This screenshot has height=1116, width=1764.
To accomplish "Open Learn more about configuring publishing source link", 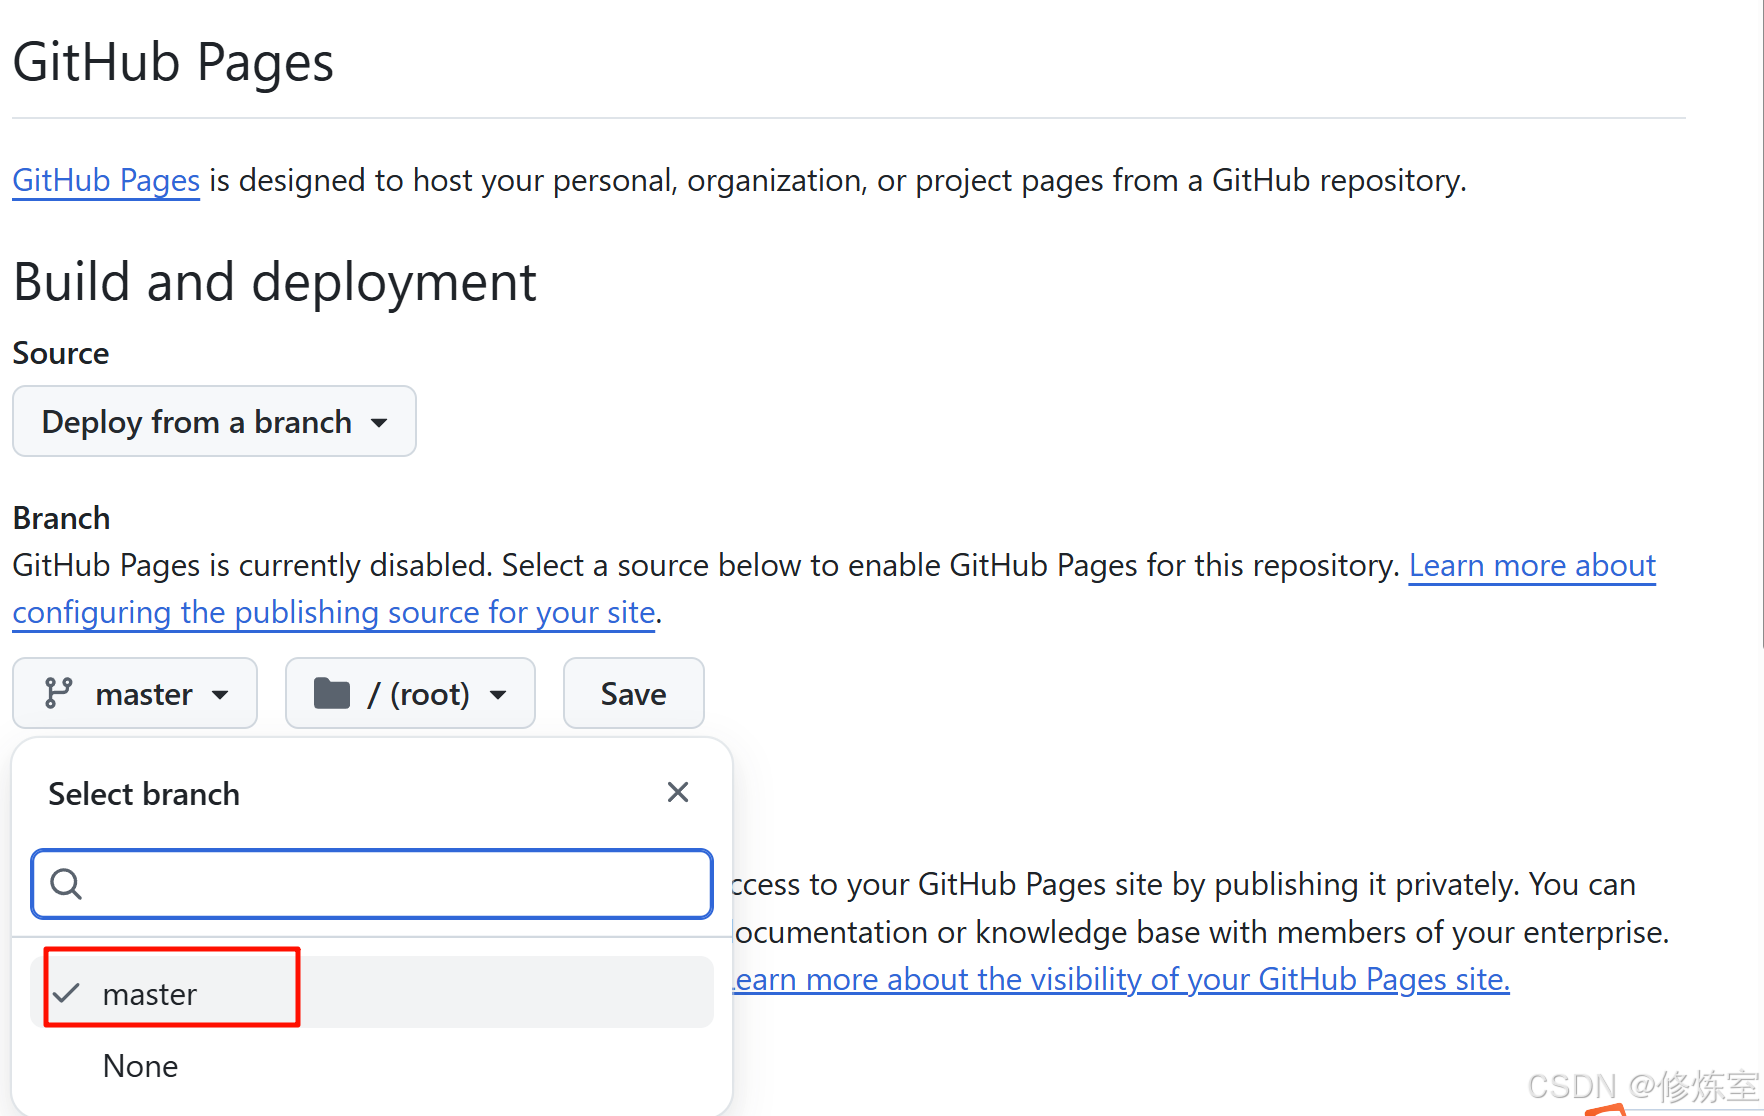I will coord(834,588).
